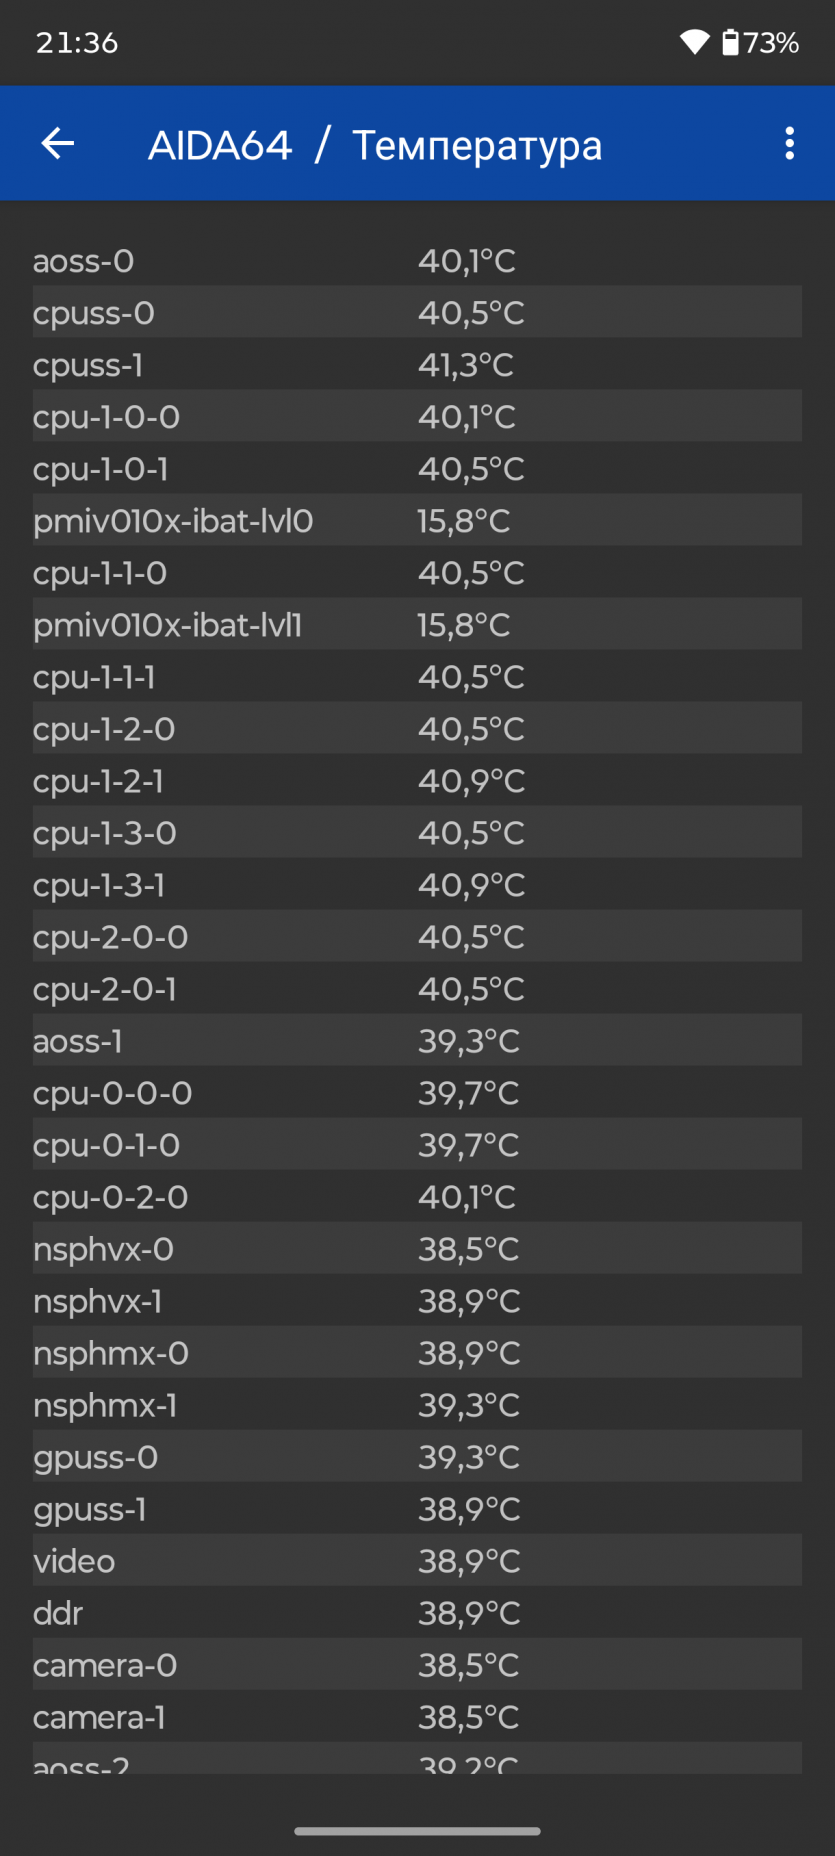
Task: Select the pmiv010x-ibat-lvl0 row
Action: [417, 521]
